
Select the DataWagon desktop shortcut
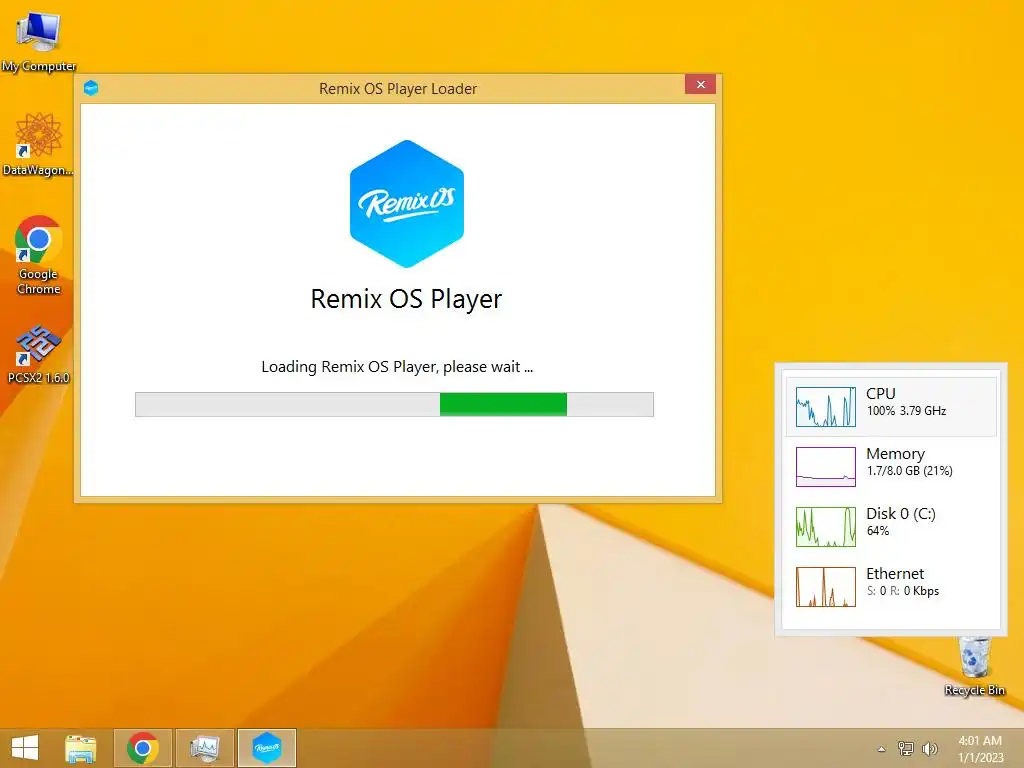click(x=38, y=144)
